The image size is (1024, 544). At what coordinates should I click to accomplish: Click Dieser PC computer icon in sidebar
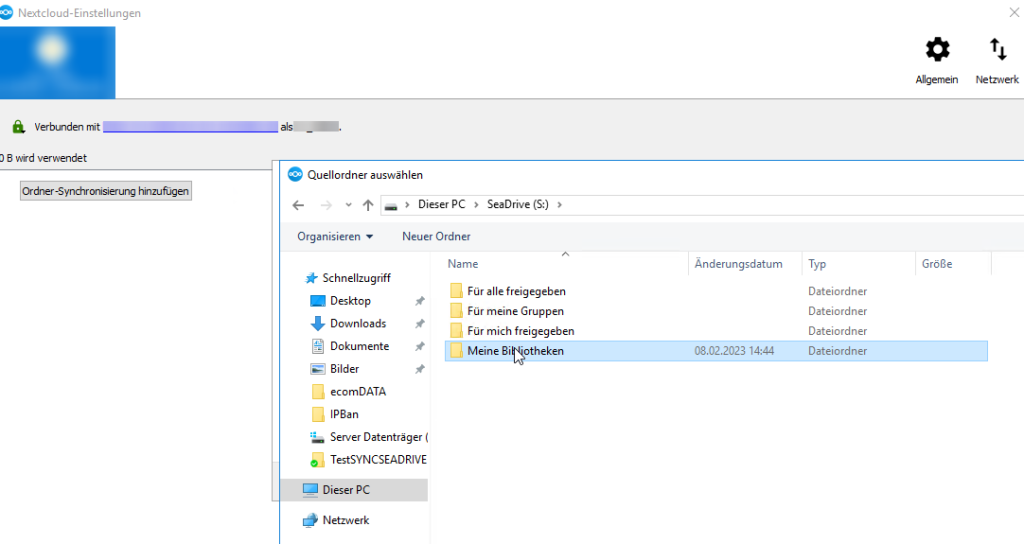(x=310, y=490)
